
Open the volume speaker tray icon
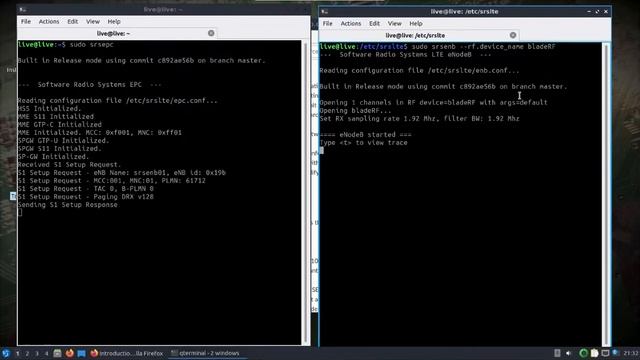tap(569, 353)
